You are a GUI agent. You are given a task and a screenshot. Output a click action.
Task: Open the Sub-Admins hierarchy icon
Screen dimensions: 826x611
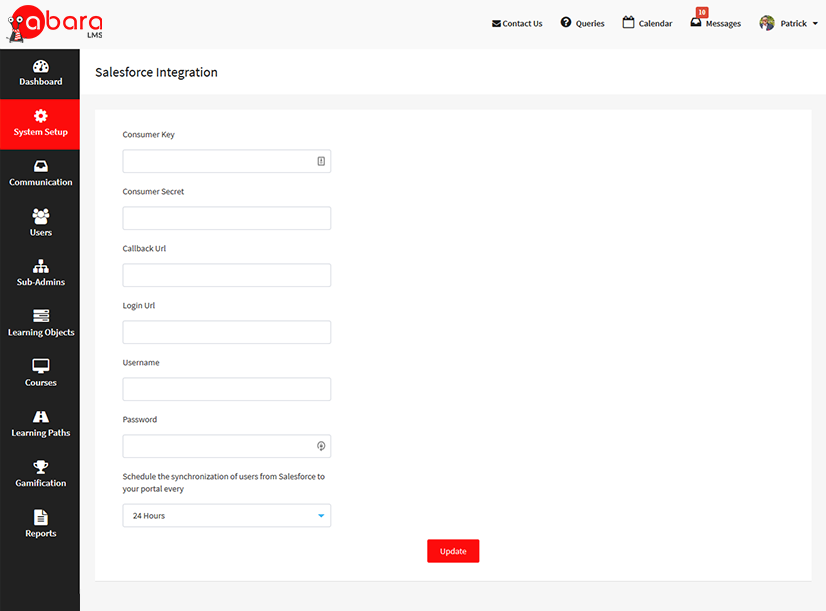[x=41, y=266]
